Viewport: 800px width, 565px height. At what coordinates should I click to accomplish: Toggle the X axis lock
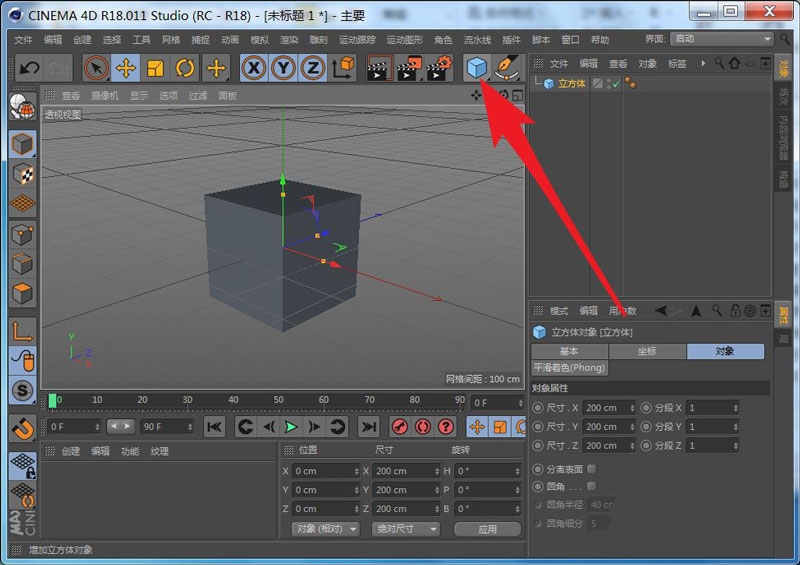[254, 68]
